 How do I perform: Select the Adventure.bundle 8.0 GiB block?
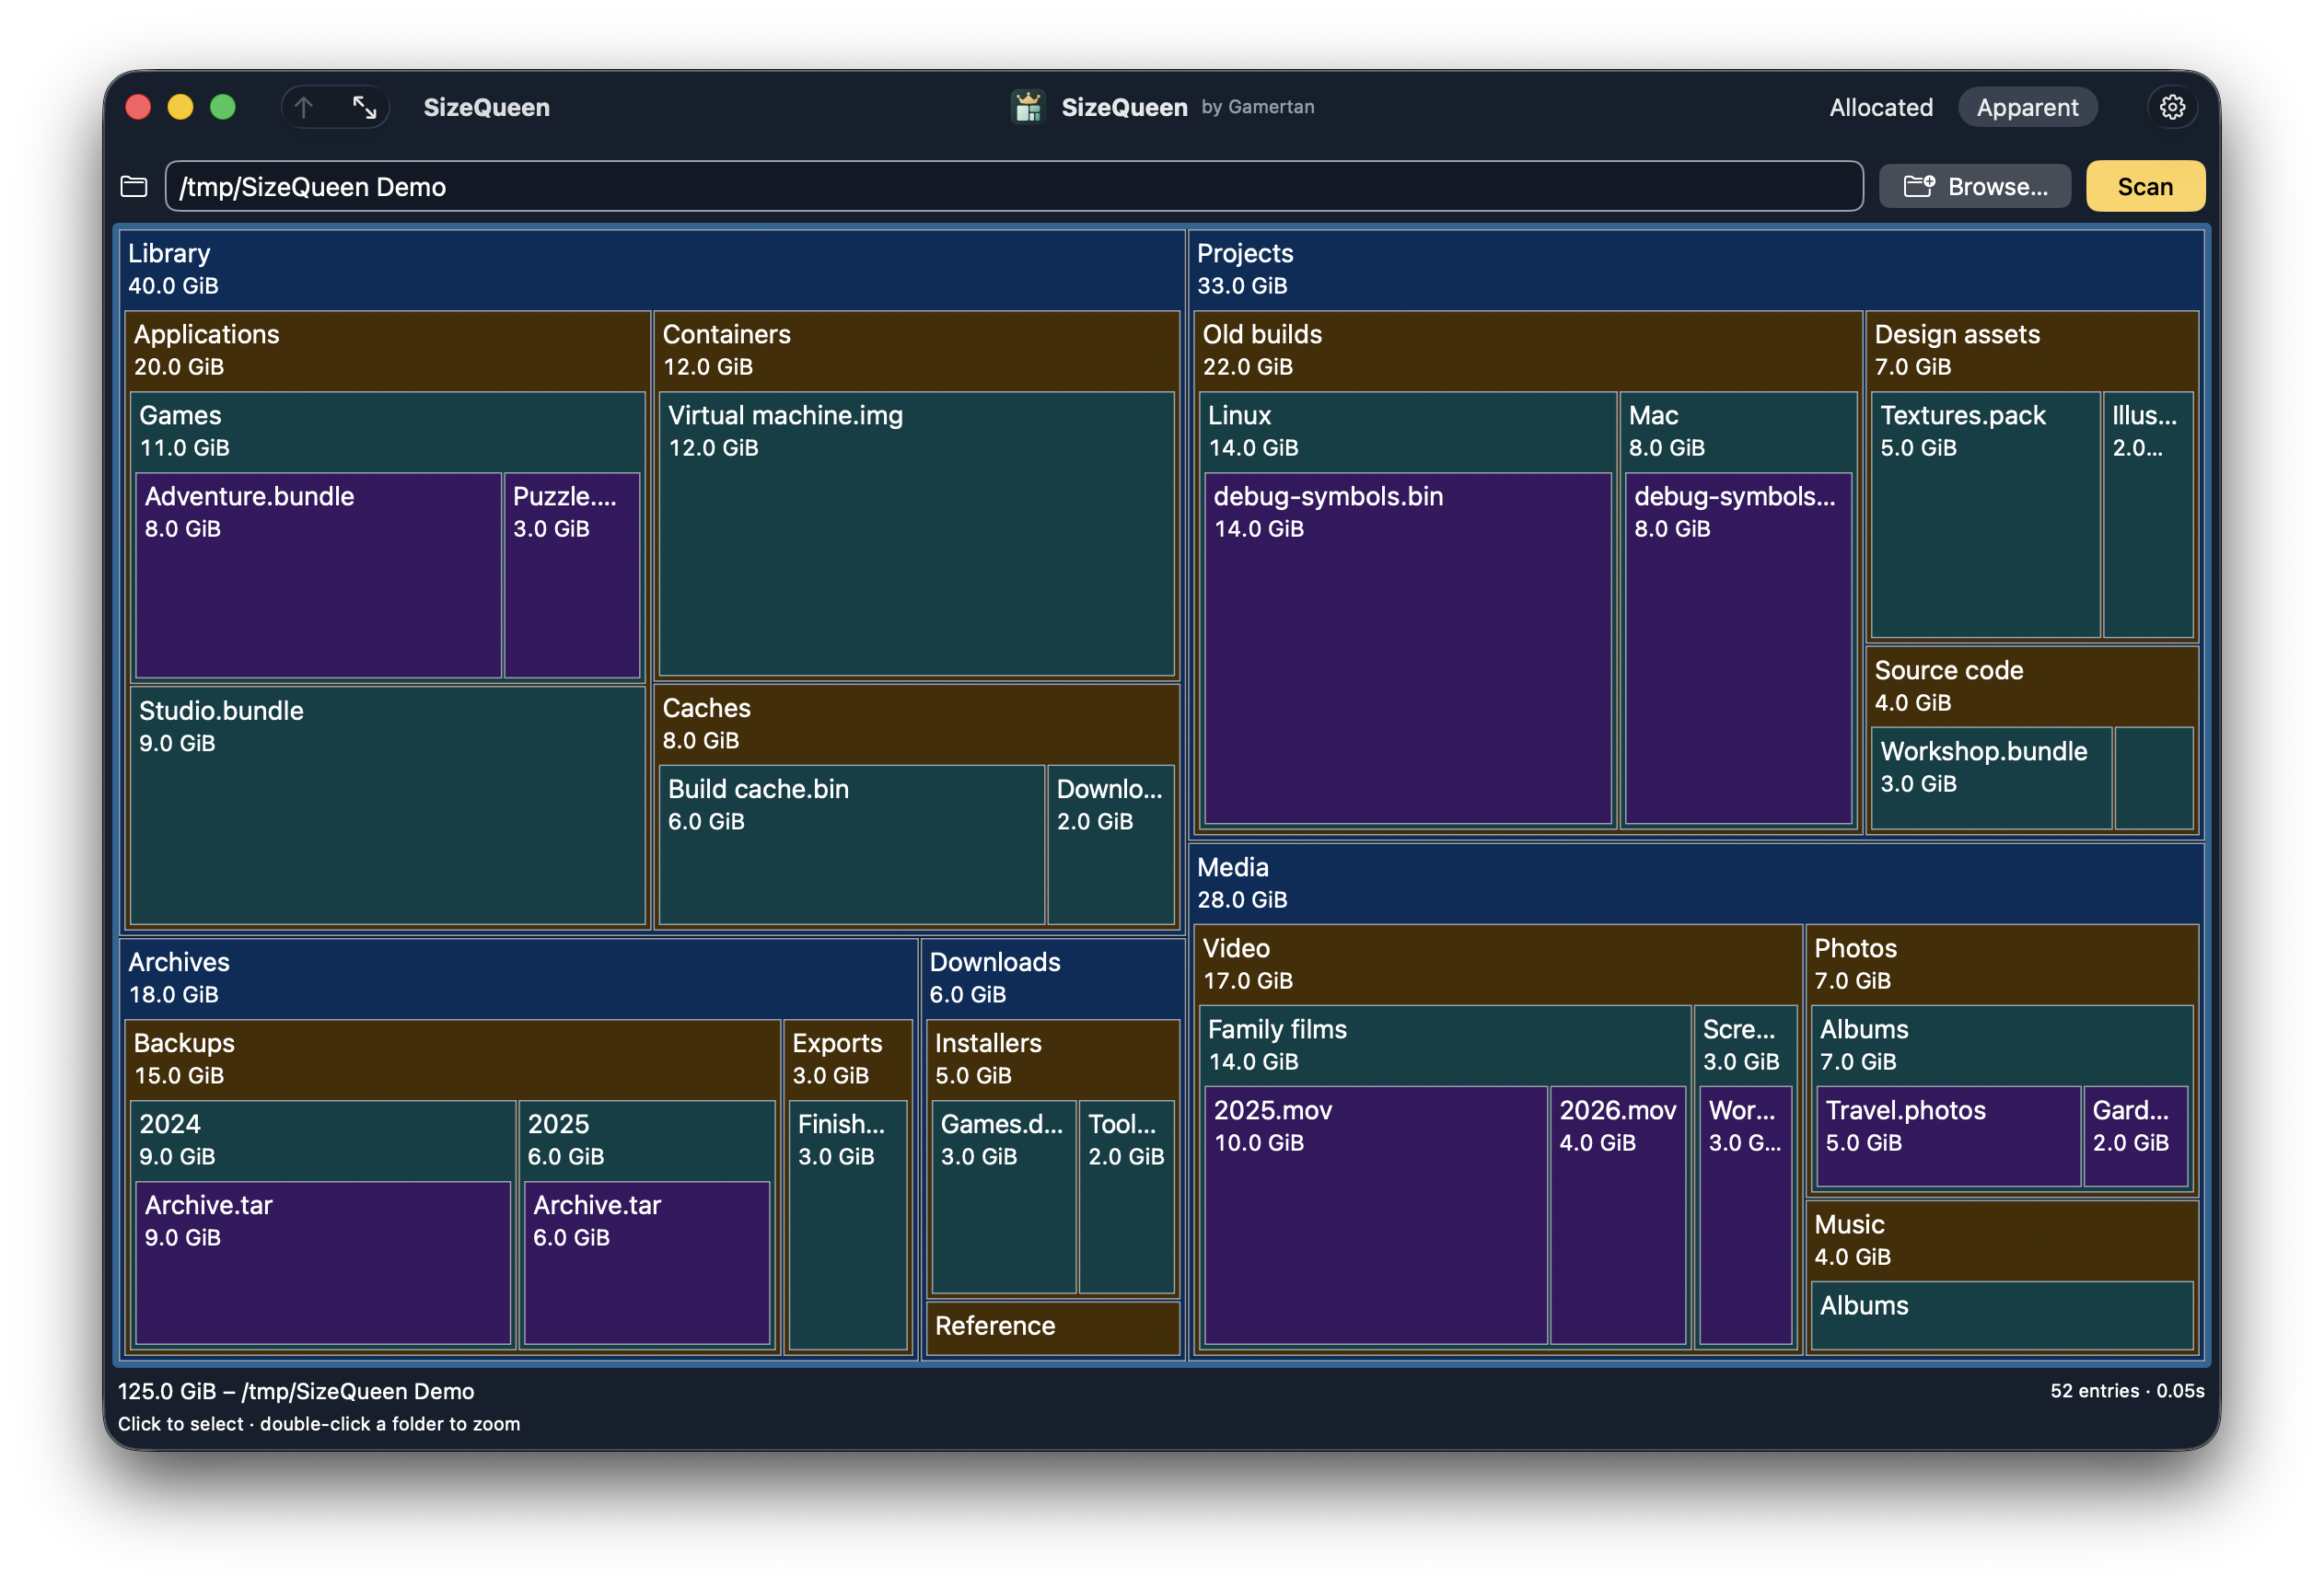[318, 575]
